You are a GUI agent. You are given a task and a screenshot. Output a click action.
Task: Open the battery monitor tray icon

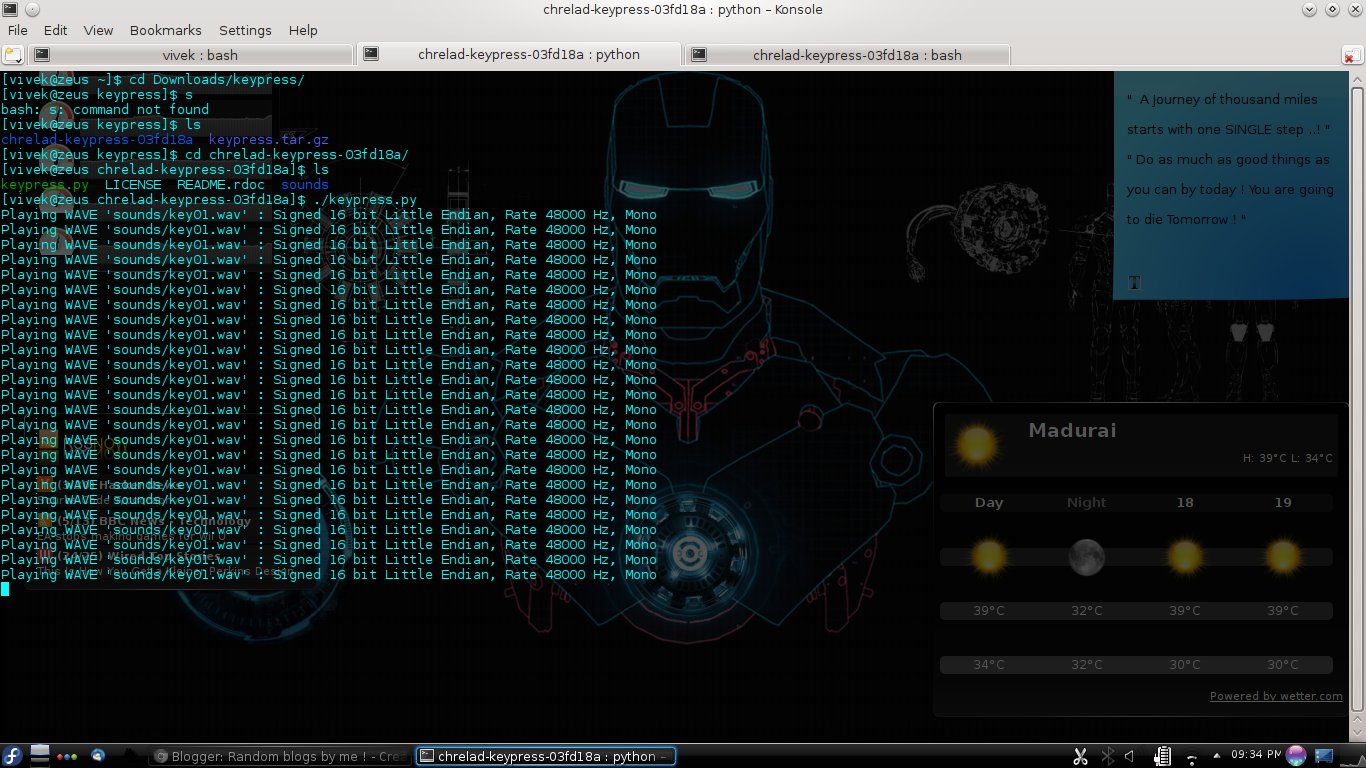click(1162, 756)
